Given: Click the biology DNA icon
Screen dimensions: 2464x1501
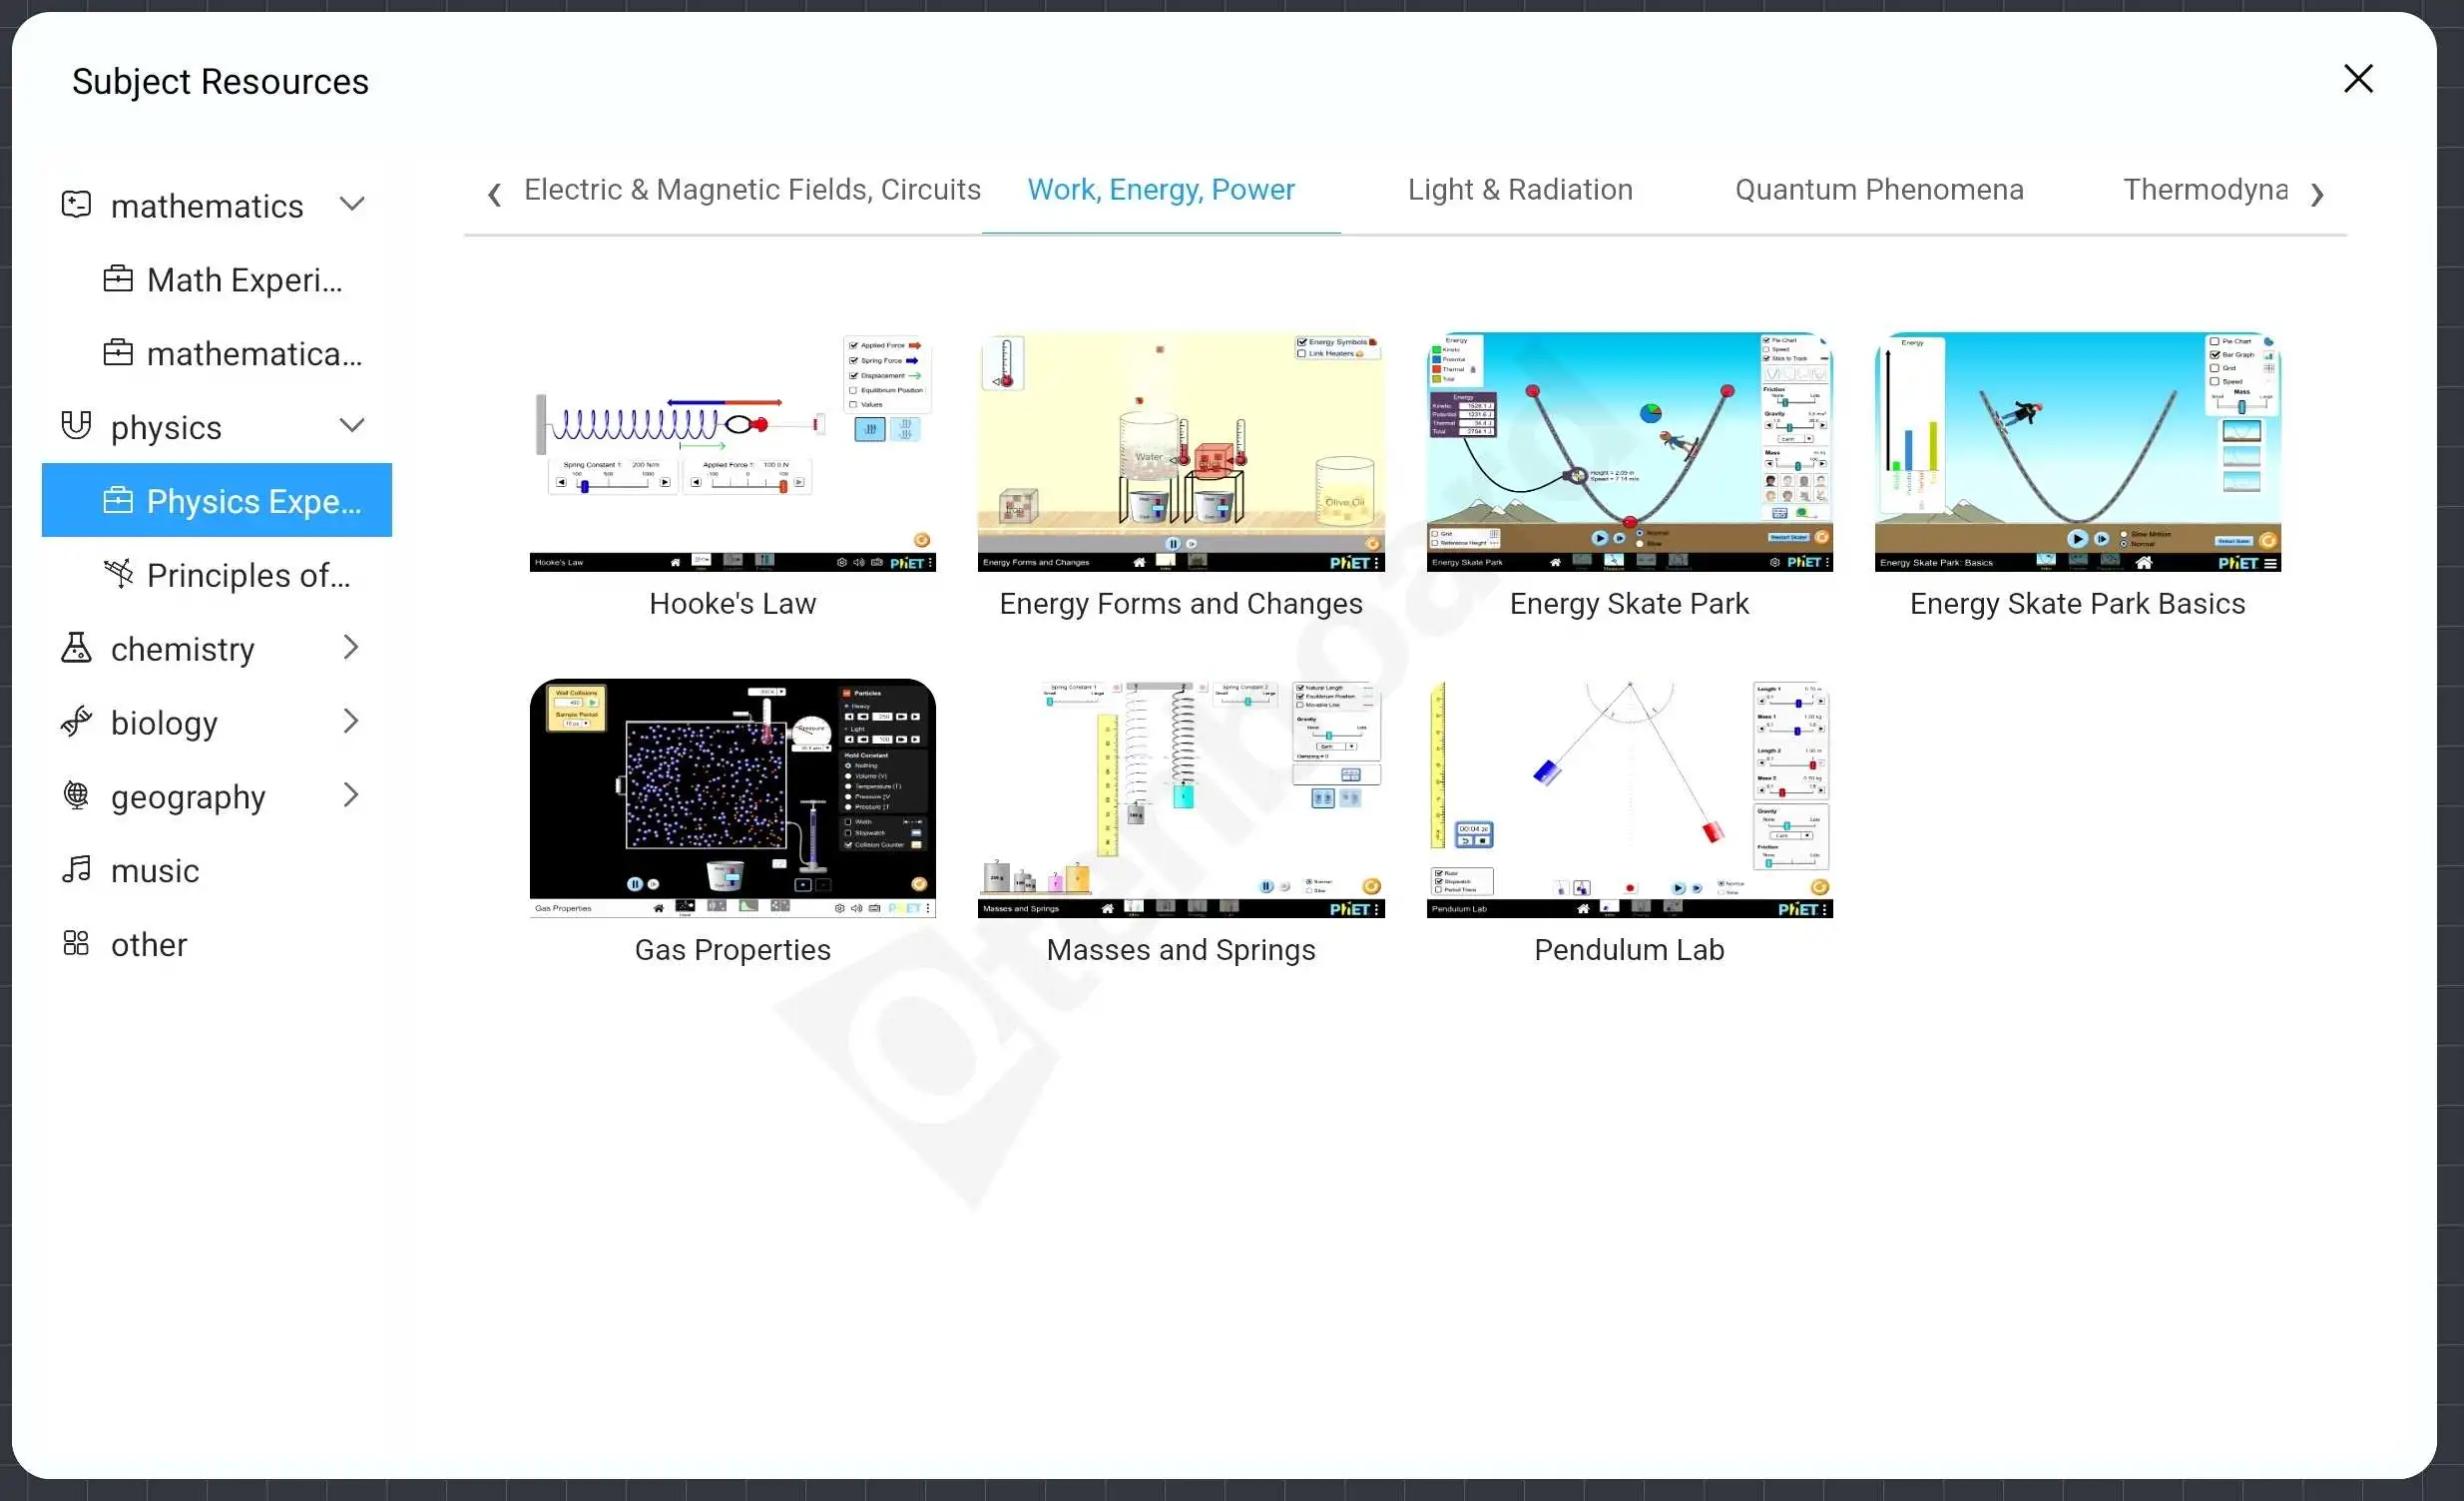Looking at the screenshot, I should [76, 722].
